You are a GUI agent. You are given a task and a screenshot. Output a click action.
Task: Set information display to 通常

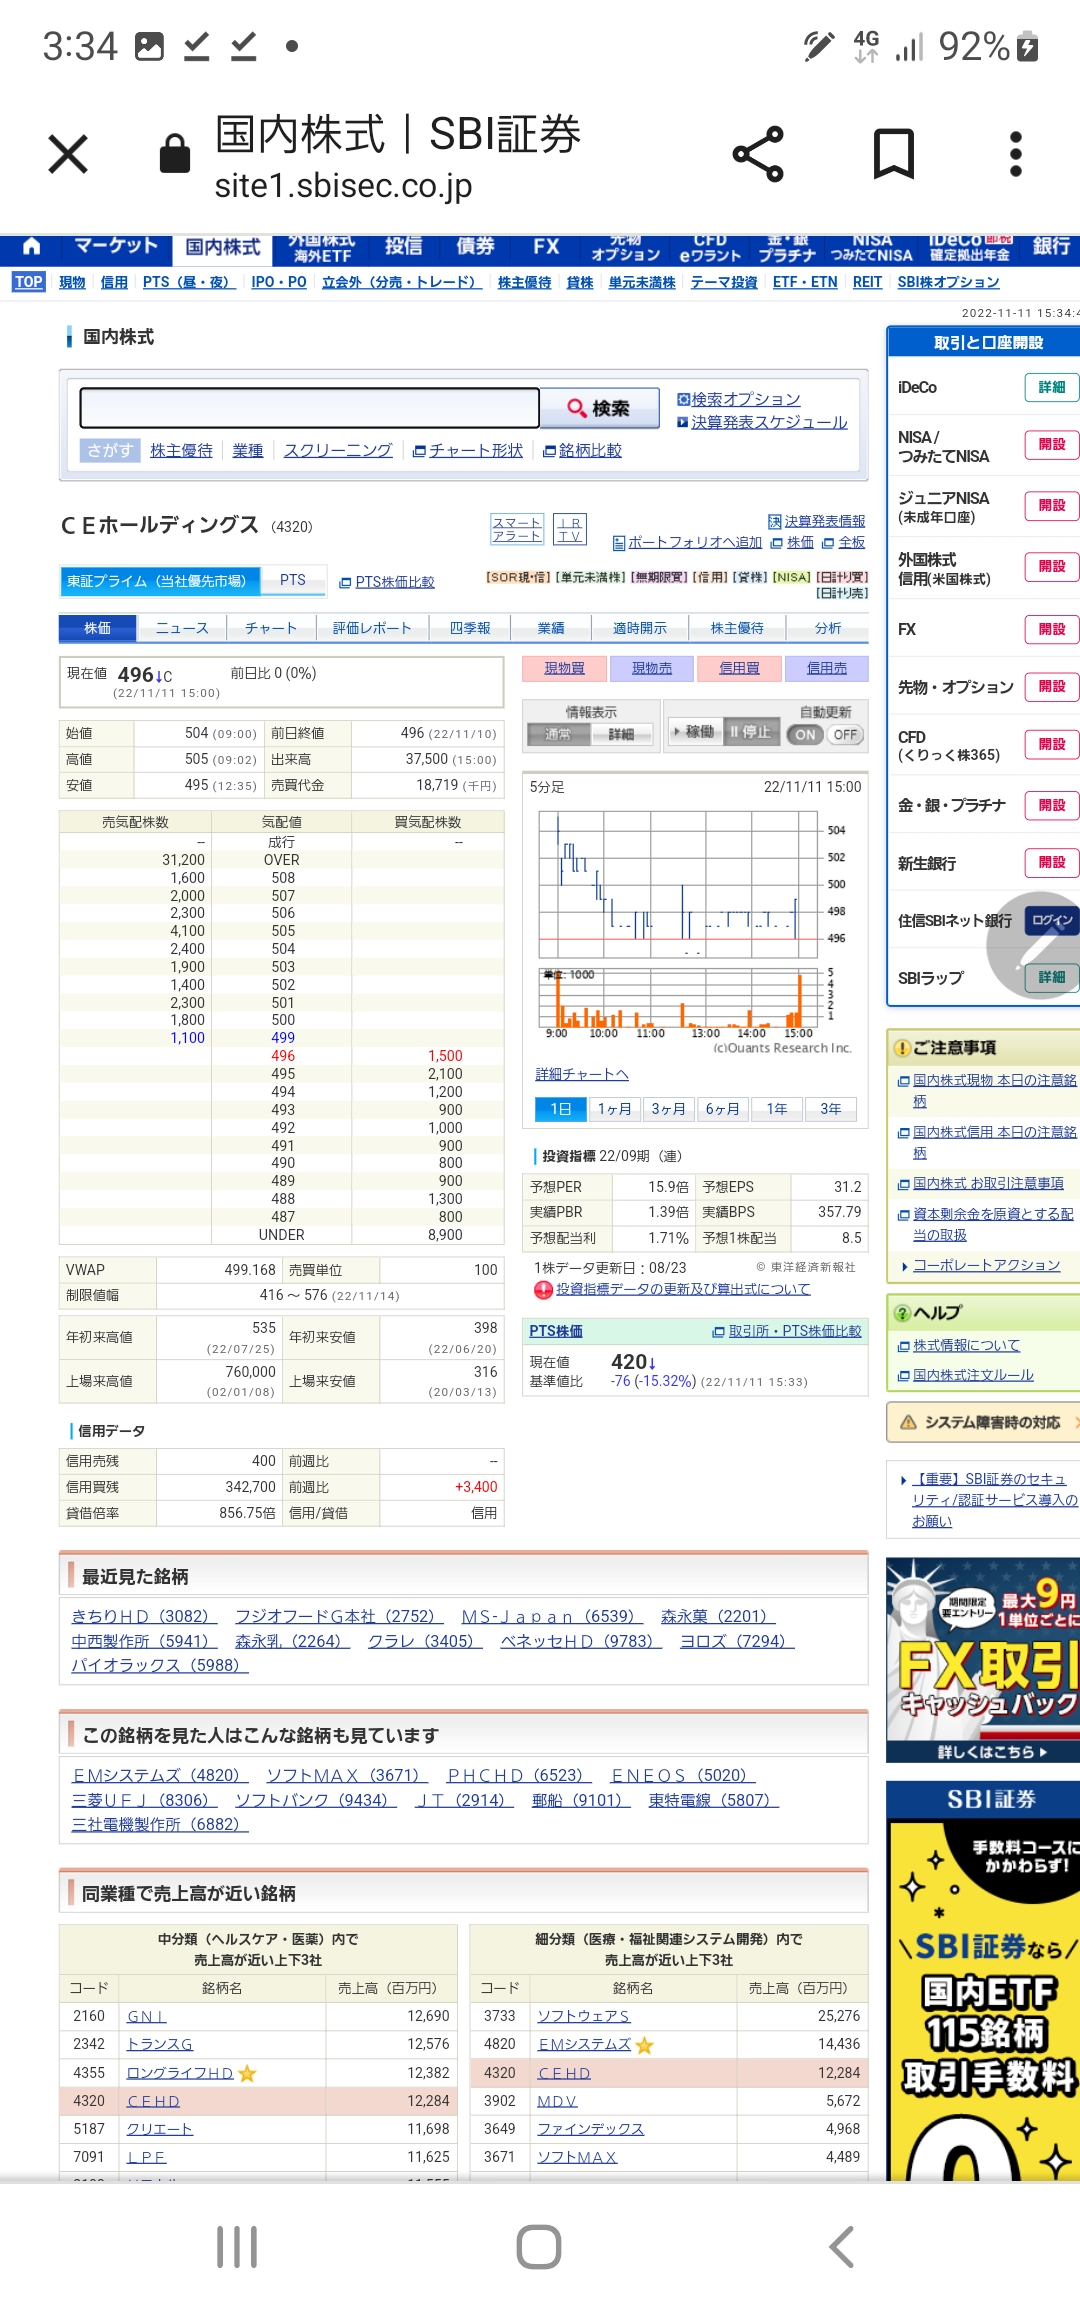point(558,734)
